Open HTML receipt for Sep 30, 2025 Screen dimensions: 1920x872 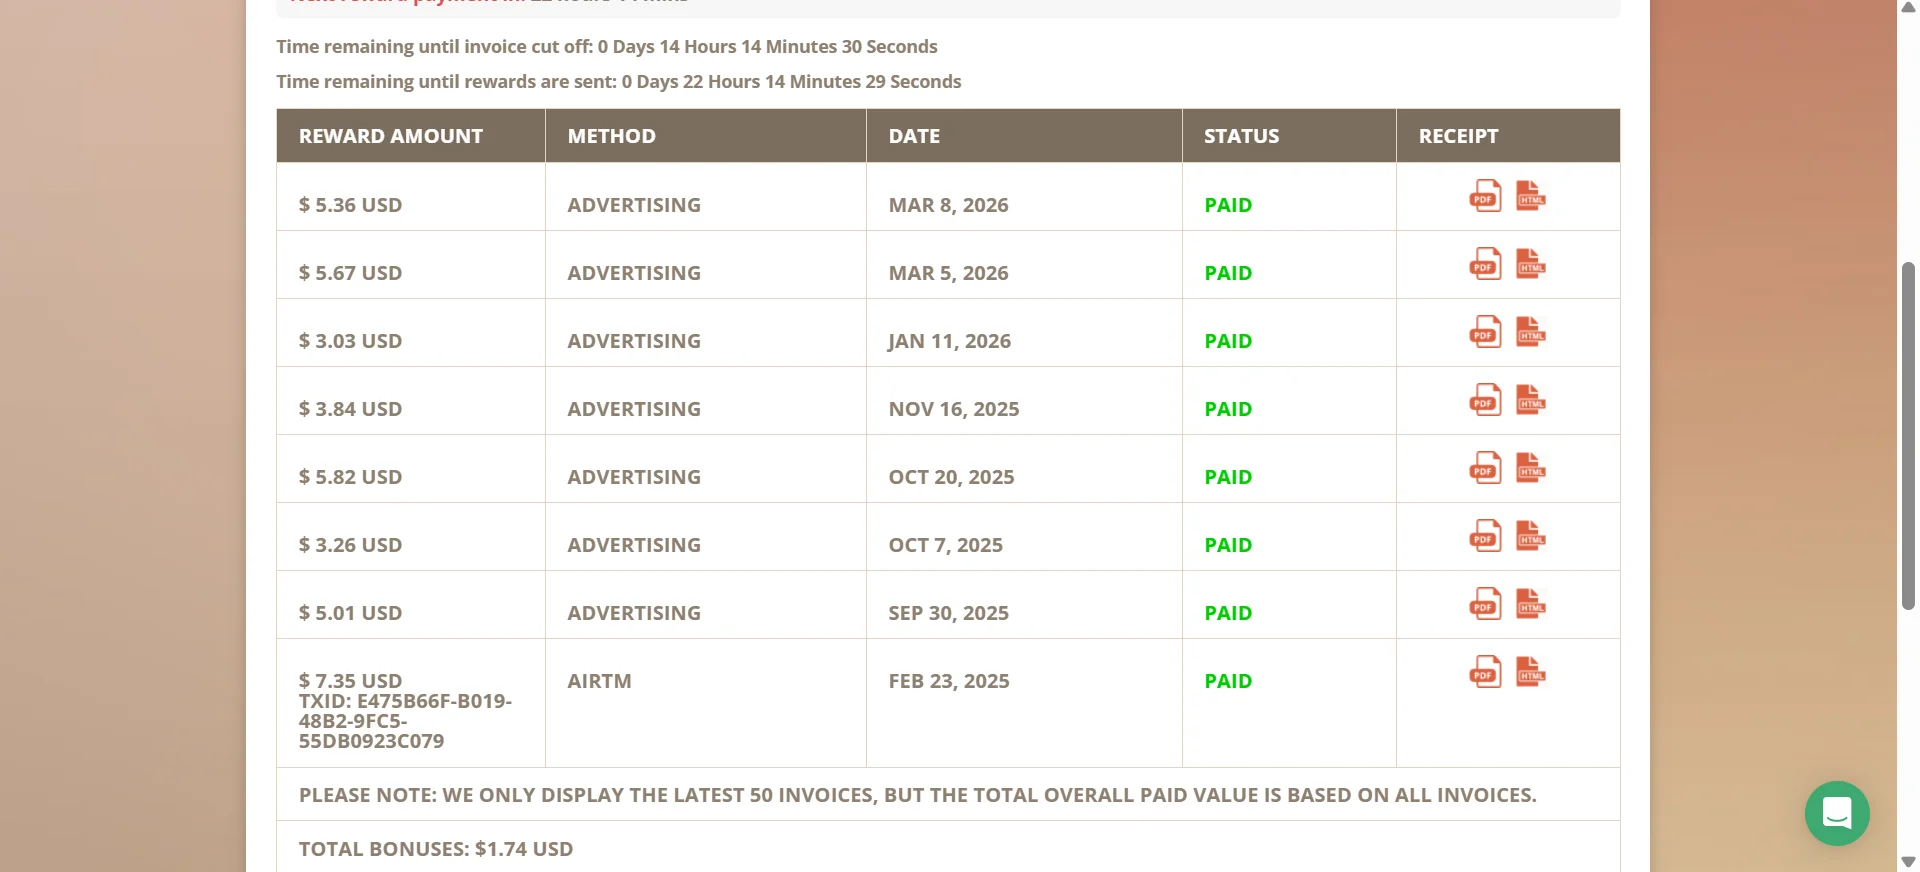(1530, 604)
